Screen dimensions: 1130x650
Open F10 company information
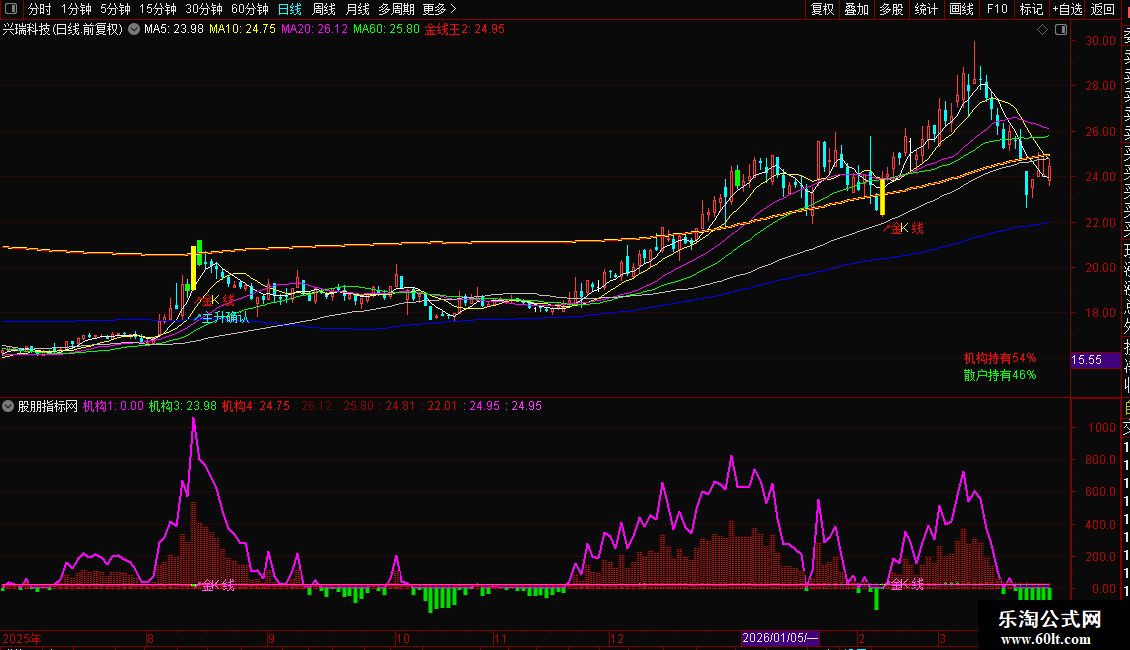pos(997,9)
